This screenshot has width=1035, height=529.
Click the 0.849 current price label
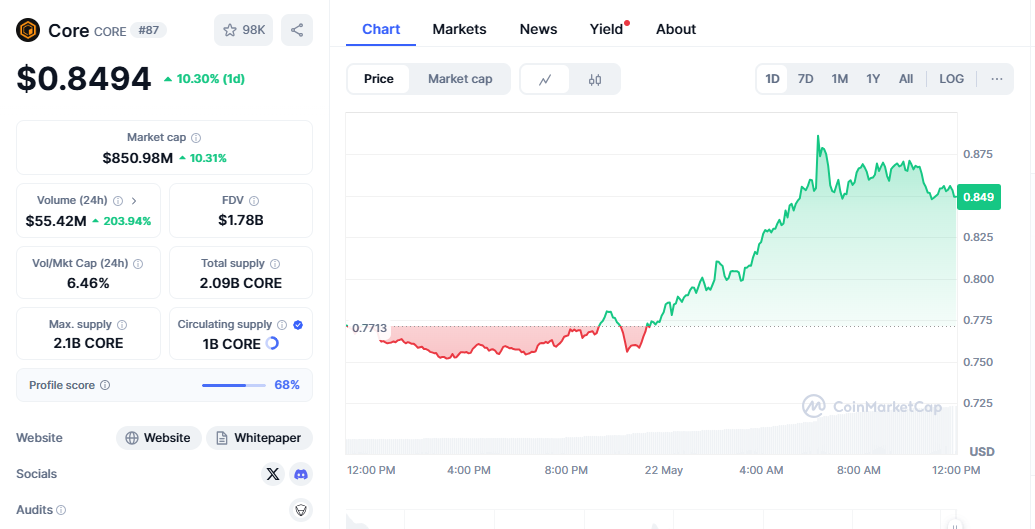(979, 197)
